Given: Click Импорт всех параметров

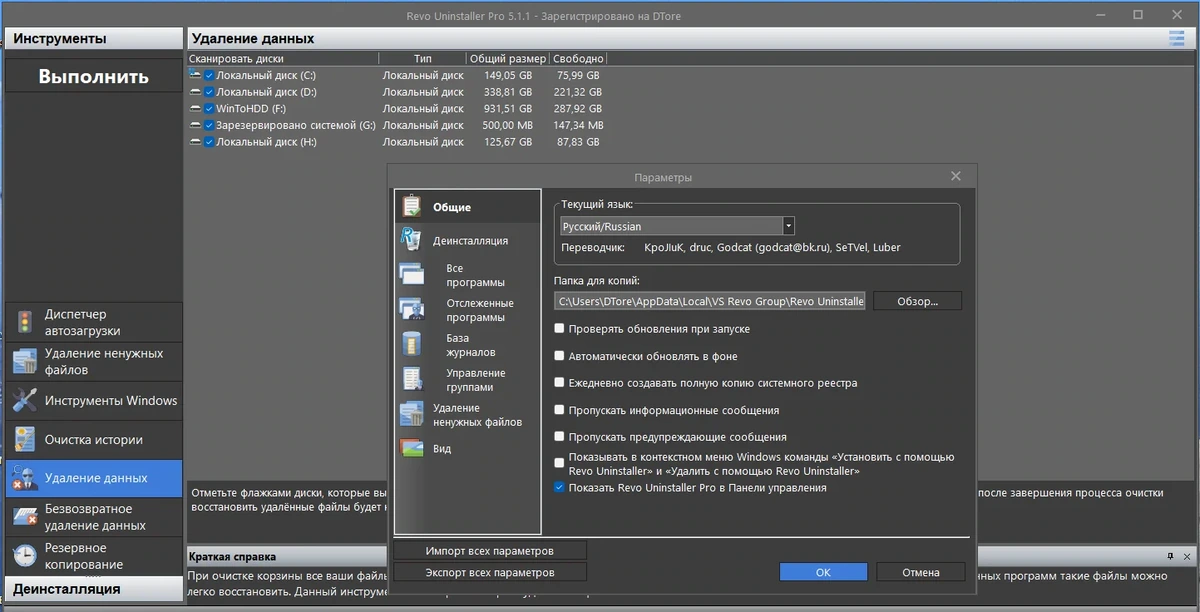Looking at the screenshot, I should (490, 551).
